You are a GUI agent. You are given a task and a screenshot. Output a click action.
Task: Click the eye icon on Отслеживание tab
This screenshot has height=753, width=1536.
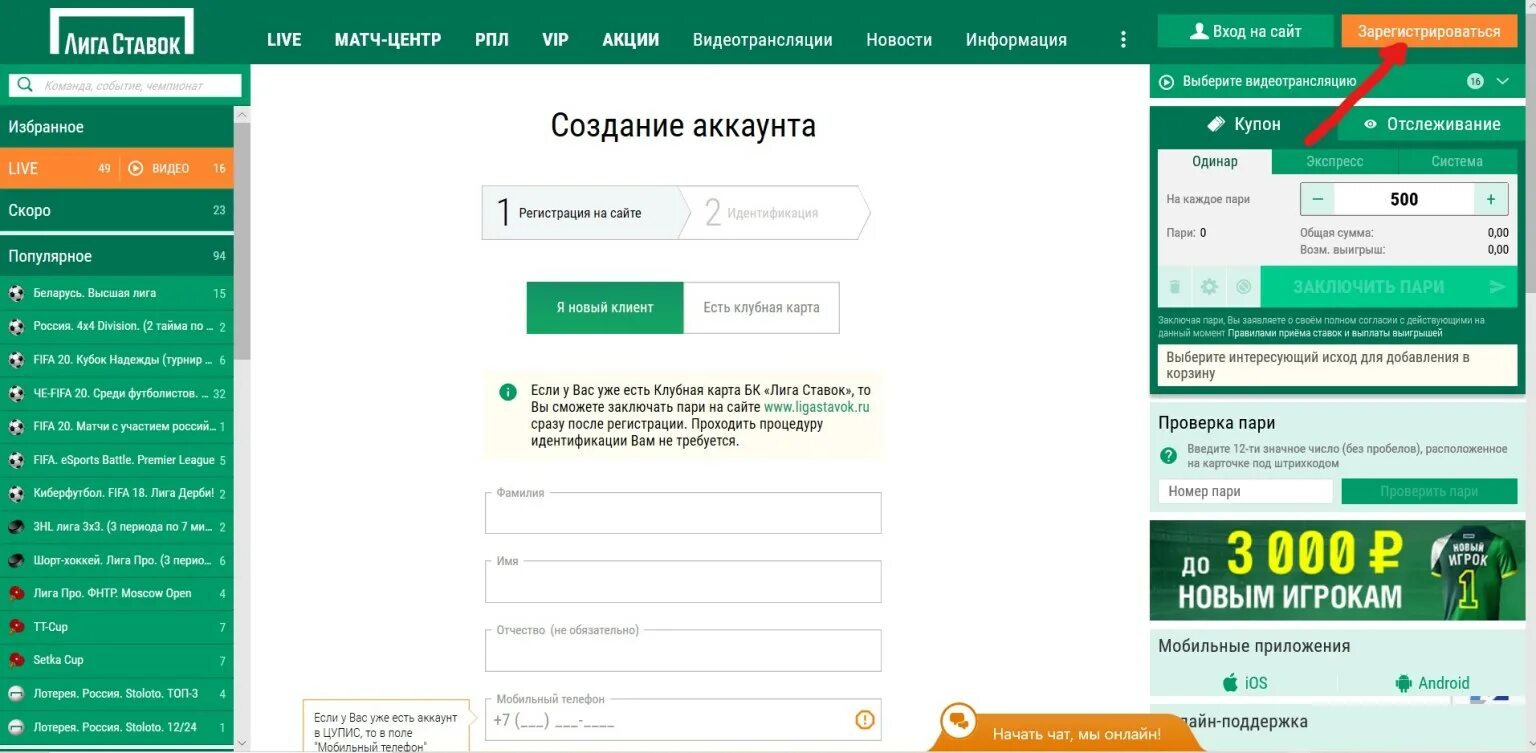pyautogui.click(x=1370, y=124)
